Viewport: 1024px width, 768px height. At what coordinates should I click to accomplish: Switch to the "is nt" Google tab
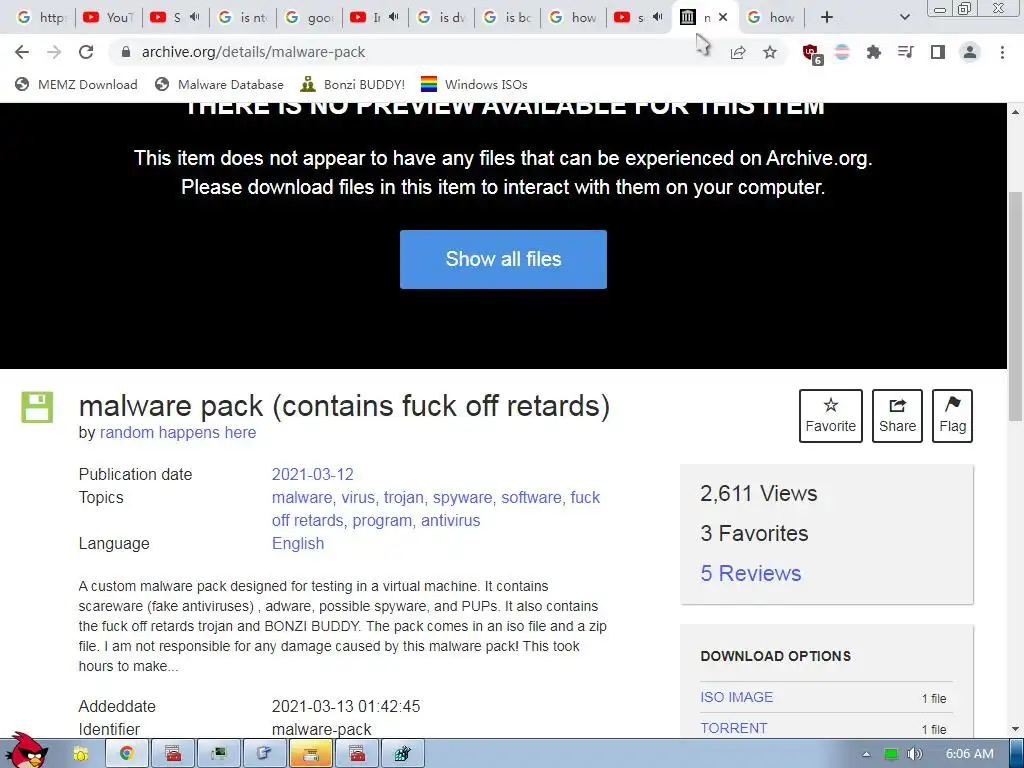tap(243, 18)
